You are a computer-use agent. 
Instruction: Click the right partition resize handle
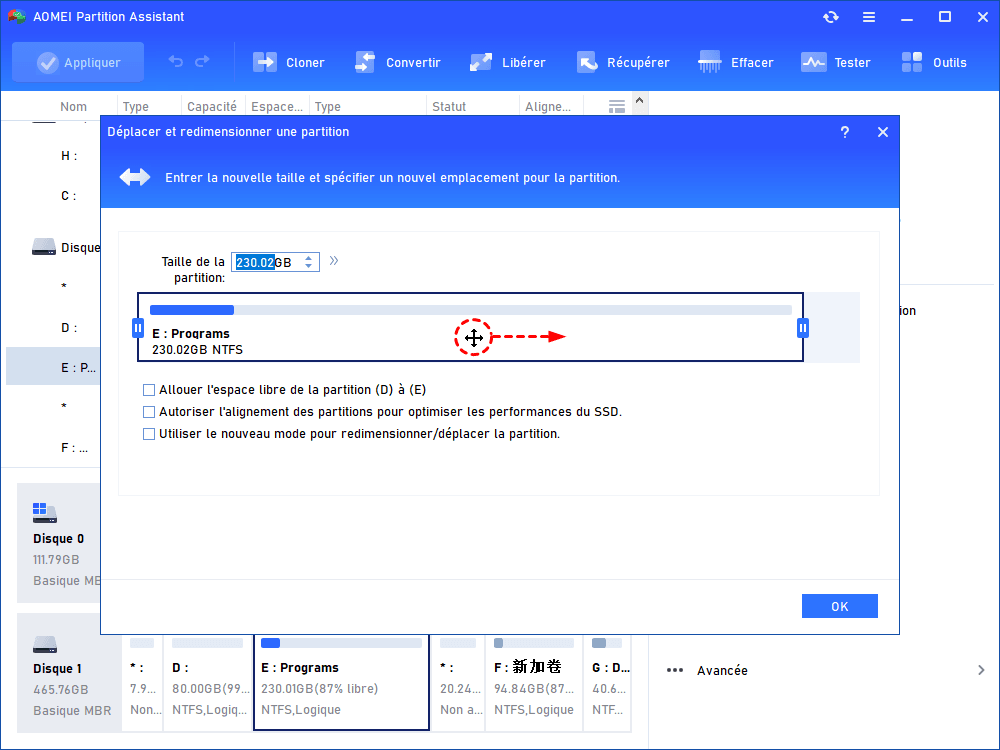click(803, 328)
